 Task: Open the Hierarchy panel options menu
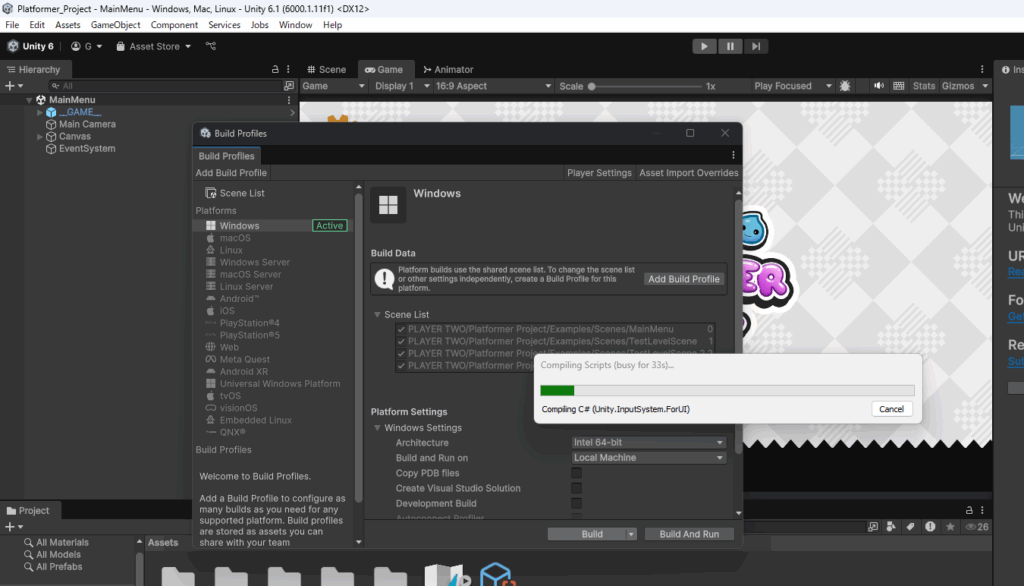pyautogui.click(x=288, y=69)
